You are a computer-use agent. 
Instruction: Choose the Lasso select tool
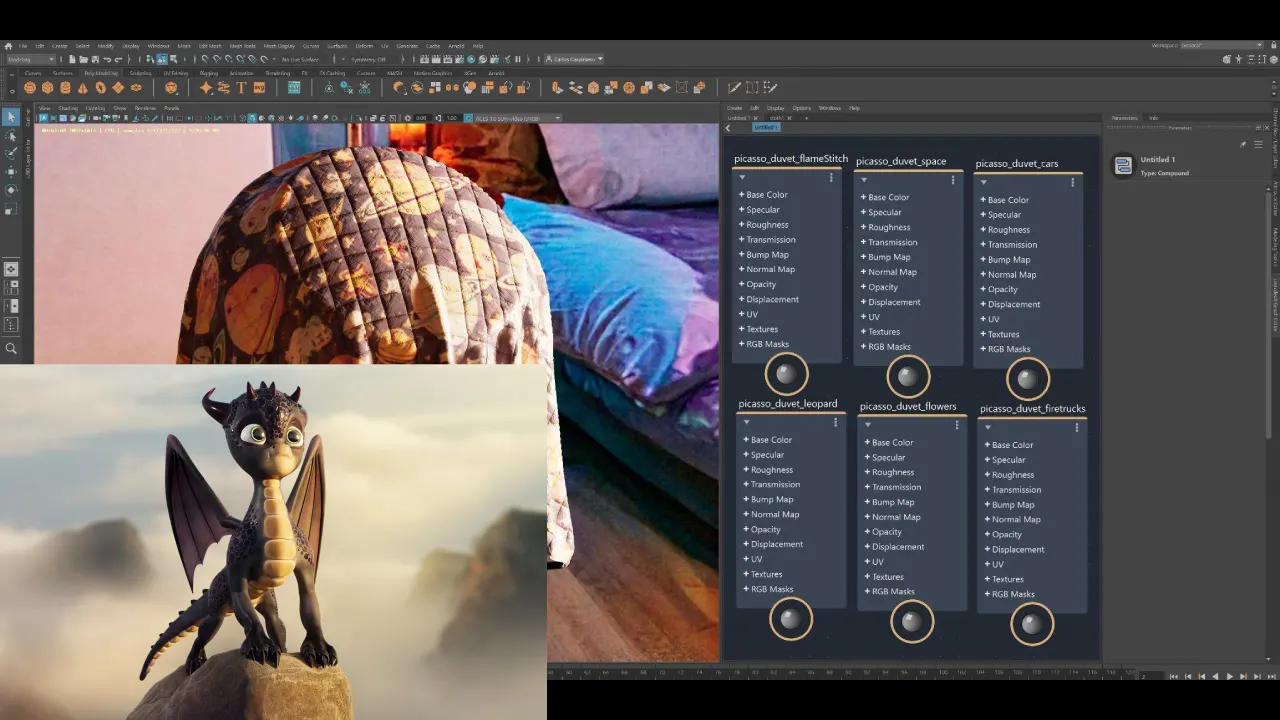11,135
